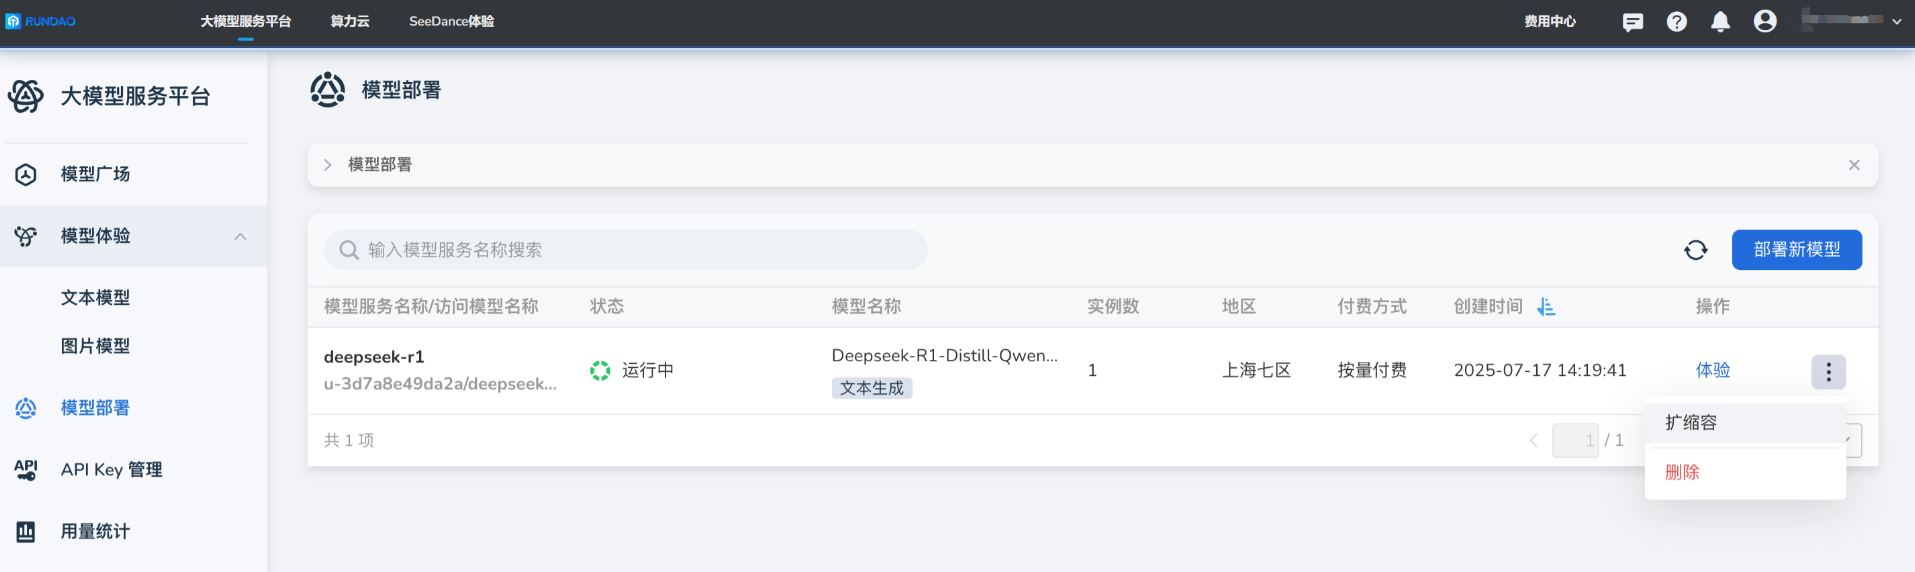Image resolution: width=1915 pixels, height=572 pixels.
Task: Click the 体验 link for deepseek-r1
Action: 1713,370
